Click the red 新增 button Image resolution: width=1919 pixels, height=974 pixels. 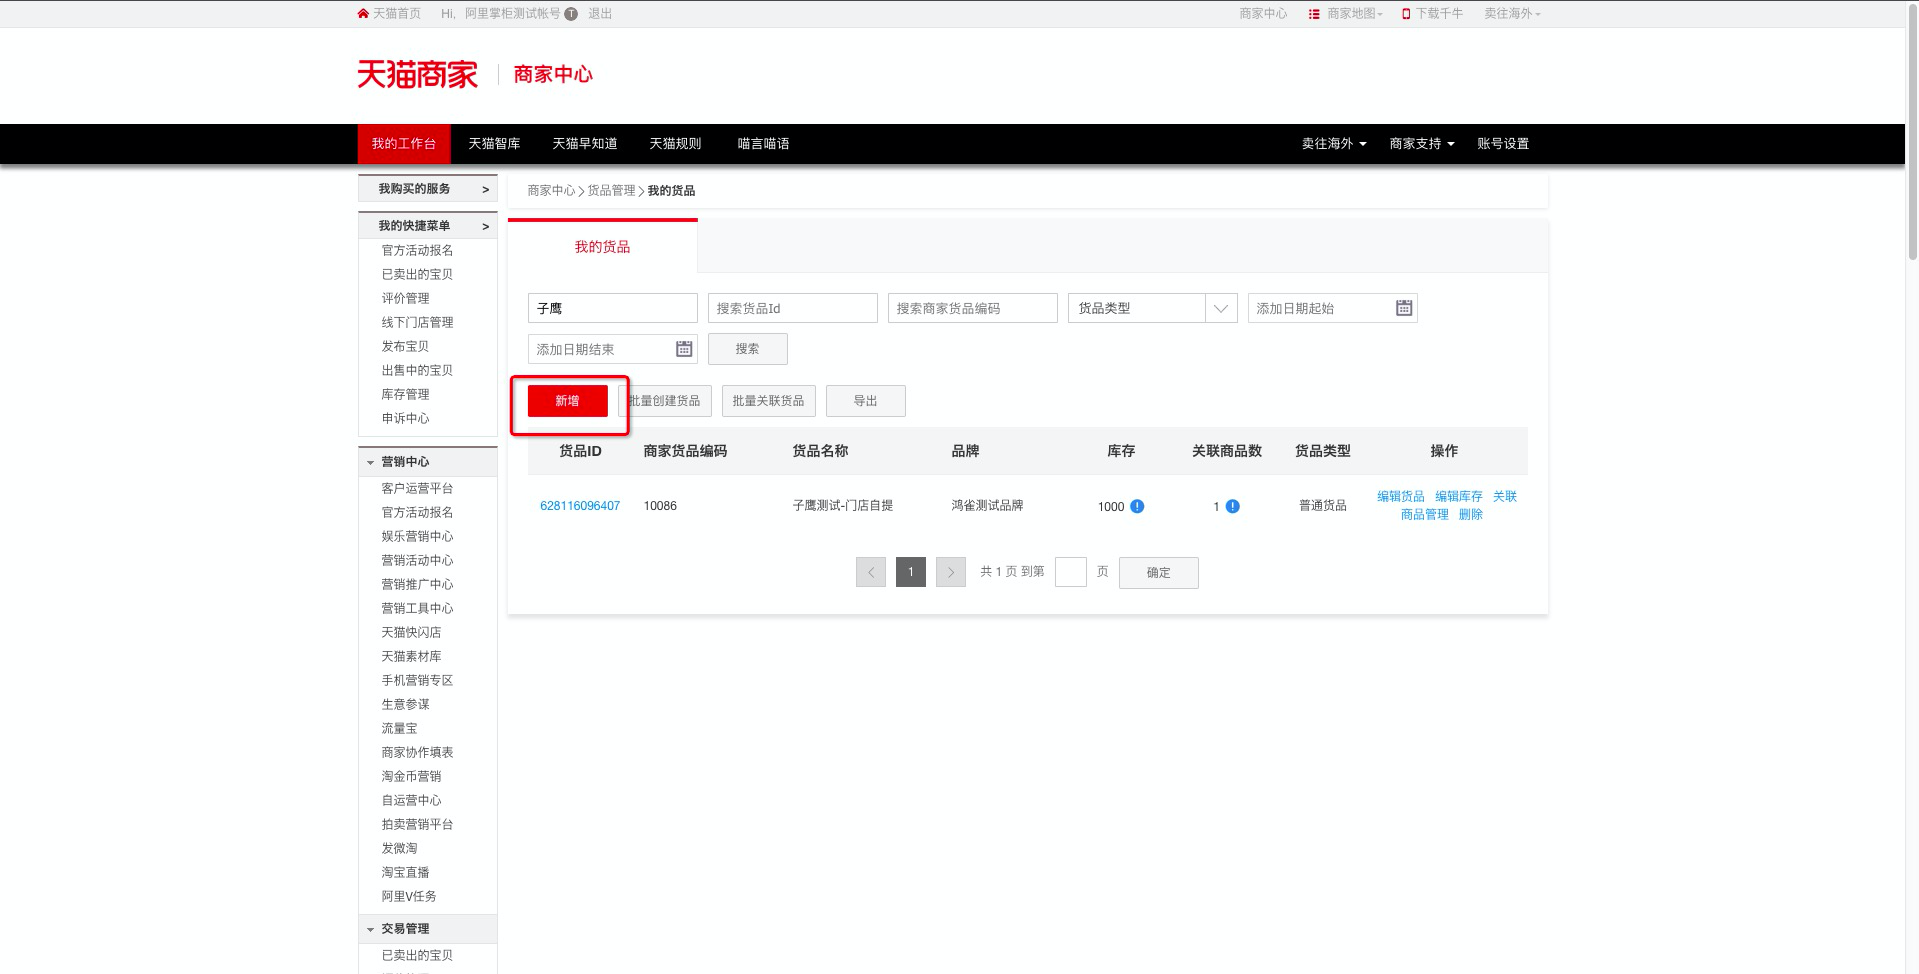click(568, 401)
